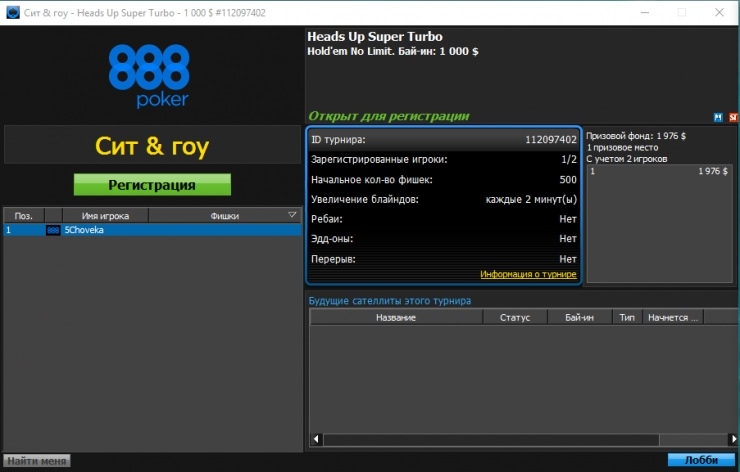Sort satellites by the Статус column
Viewport: 740px width, 472px height.
point(515,317)
